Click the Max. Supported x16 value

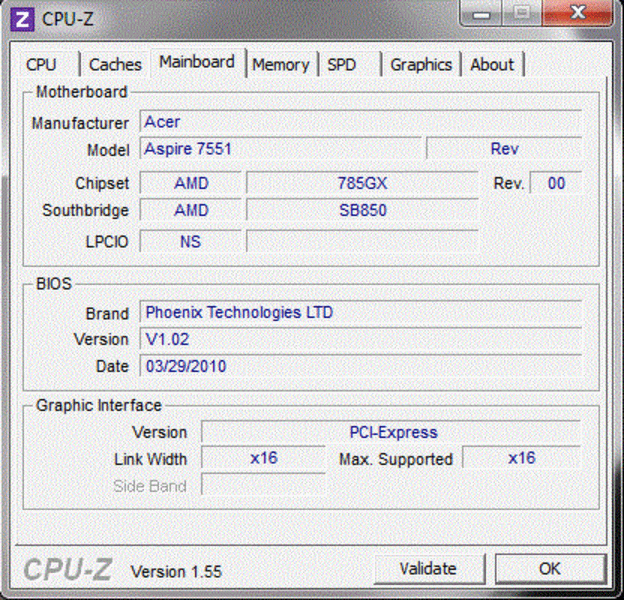(521, 458)
